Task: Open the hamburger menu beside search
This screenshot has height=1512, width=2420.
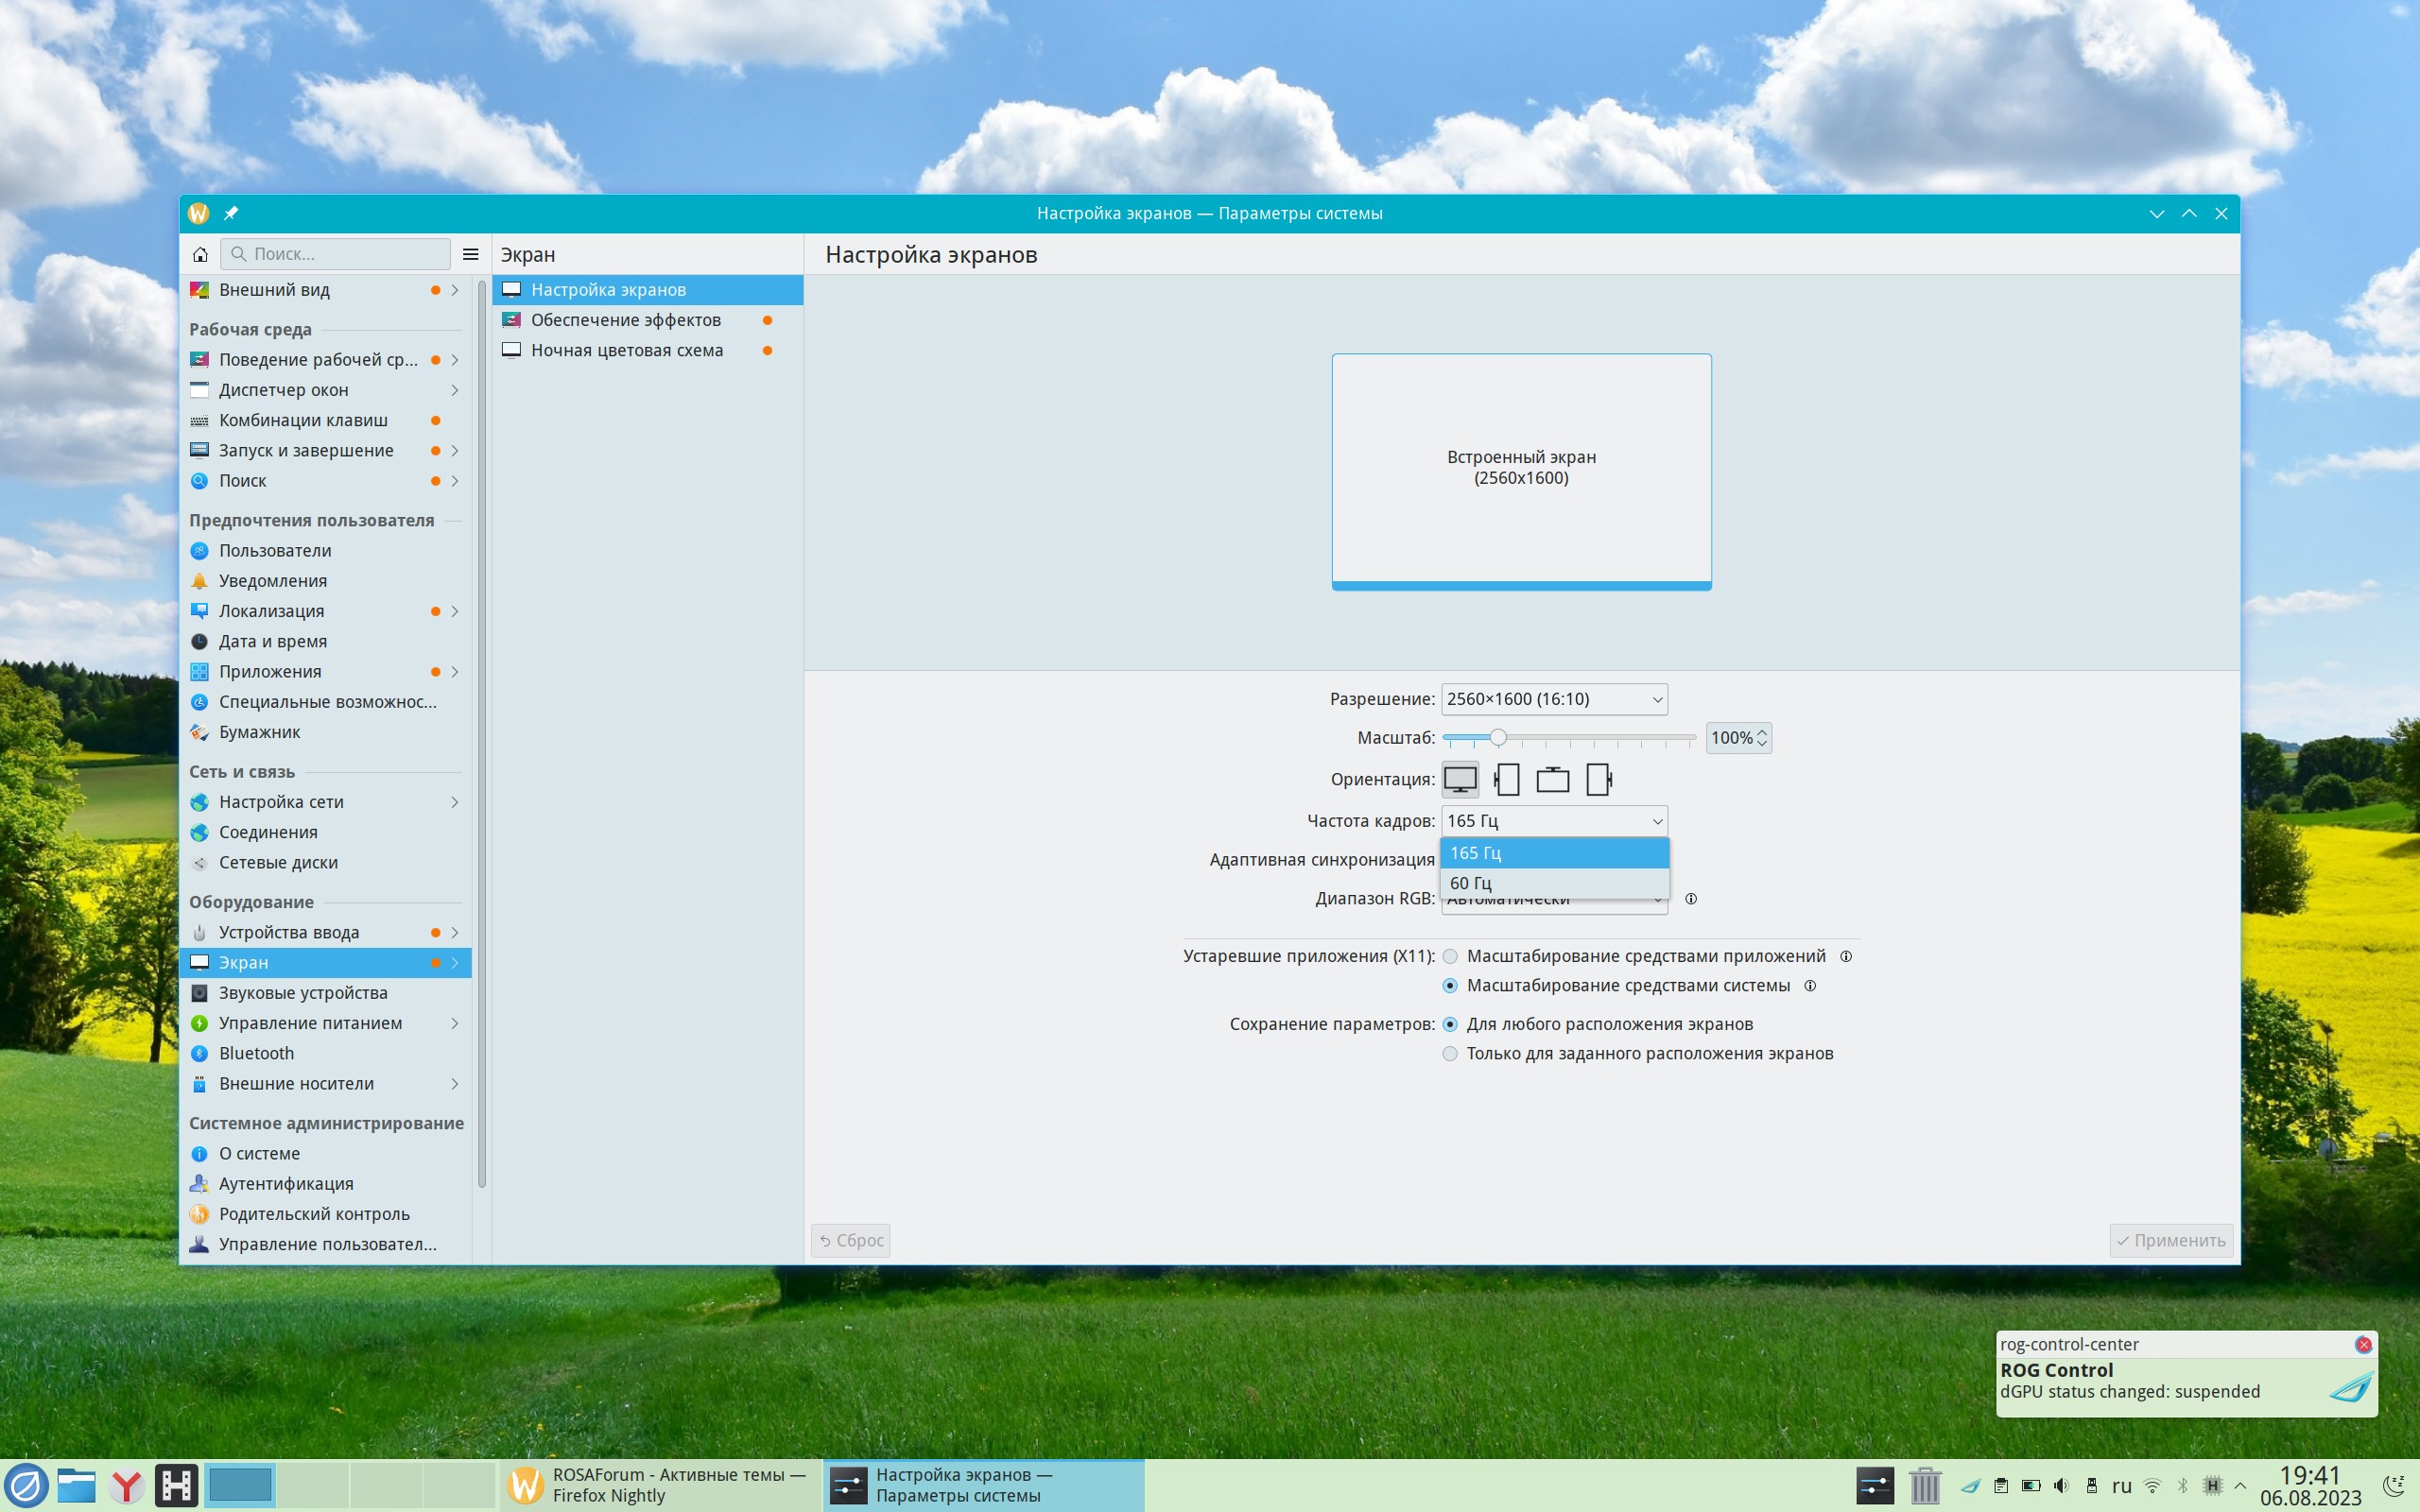Action: point(470,254)
